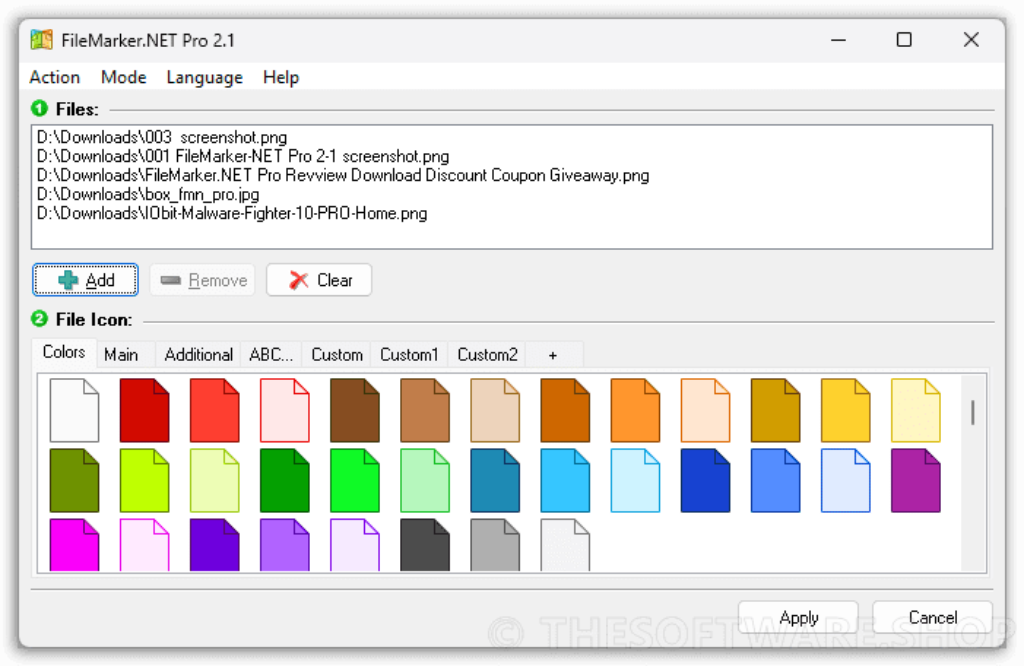
Task: Open the Mode menu
Action: pos(123,77)
